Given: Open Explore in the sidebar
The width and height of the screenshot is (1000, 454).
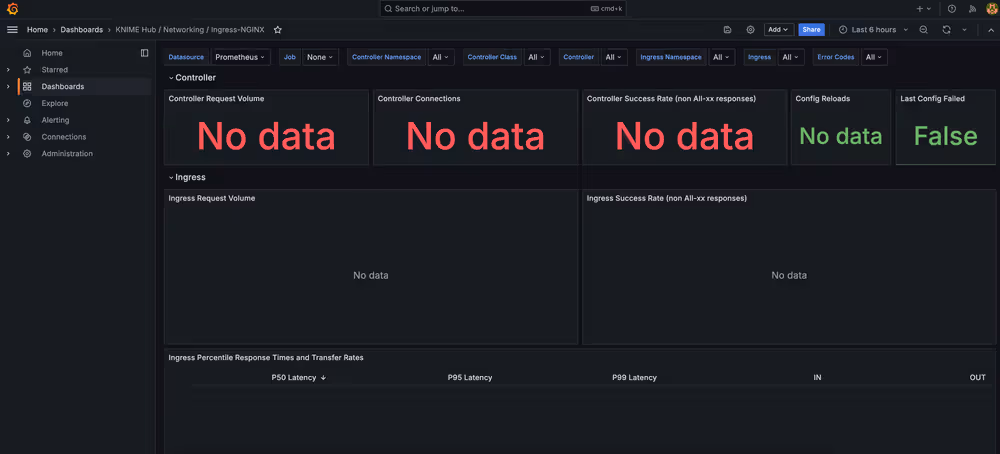Looking at the screenshot, I should coord(55,103).
